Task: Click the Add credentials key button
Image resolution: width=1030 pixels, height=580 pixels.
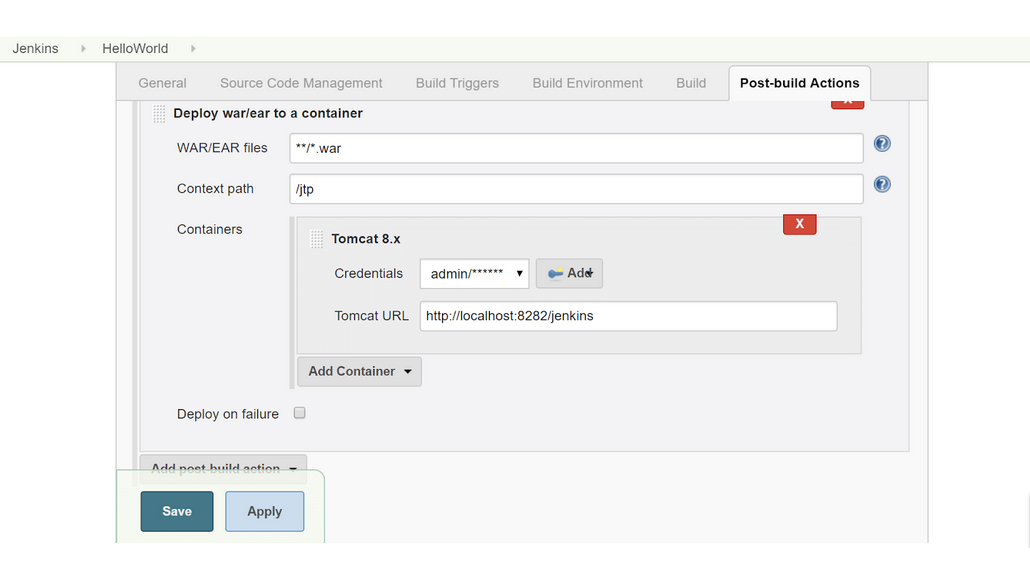Action: 569,273
